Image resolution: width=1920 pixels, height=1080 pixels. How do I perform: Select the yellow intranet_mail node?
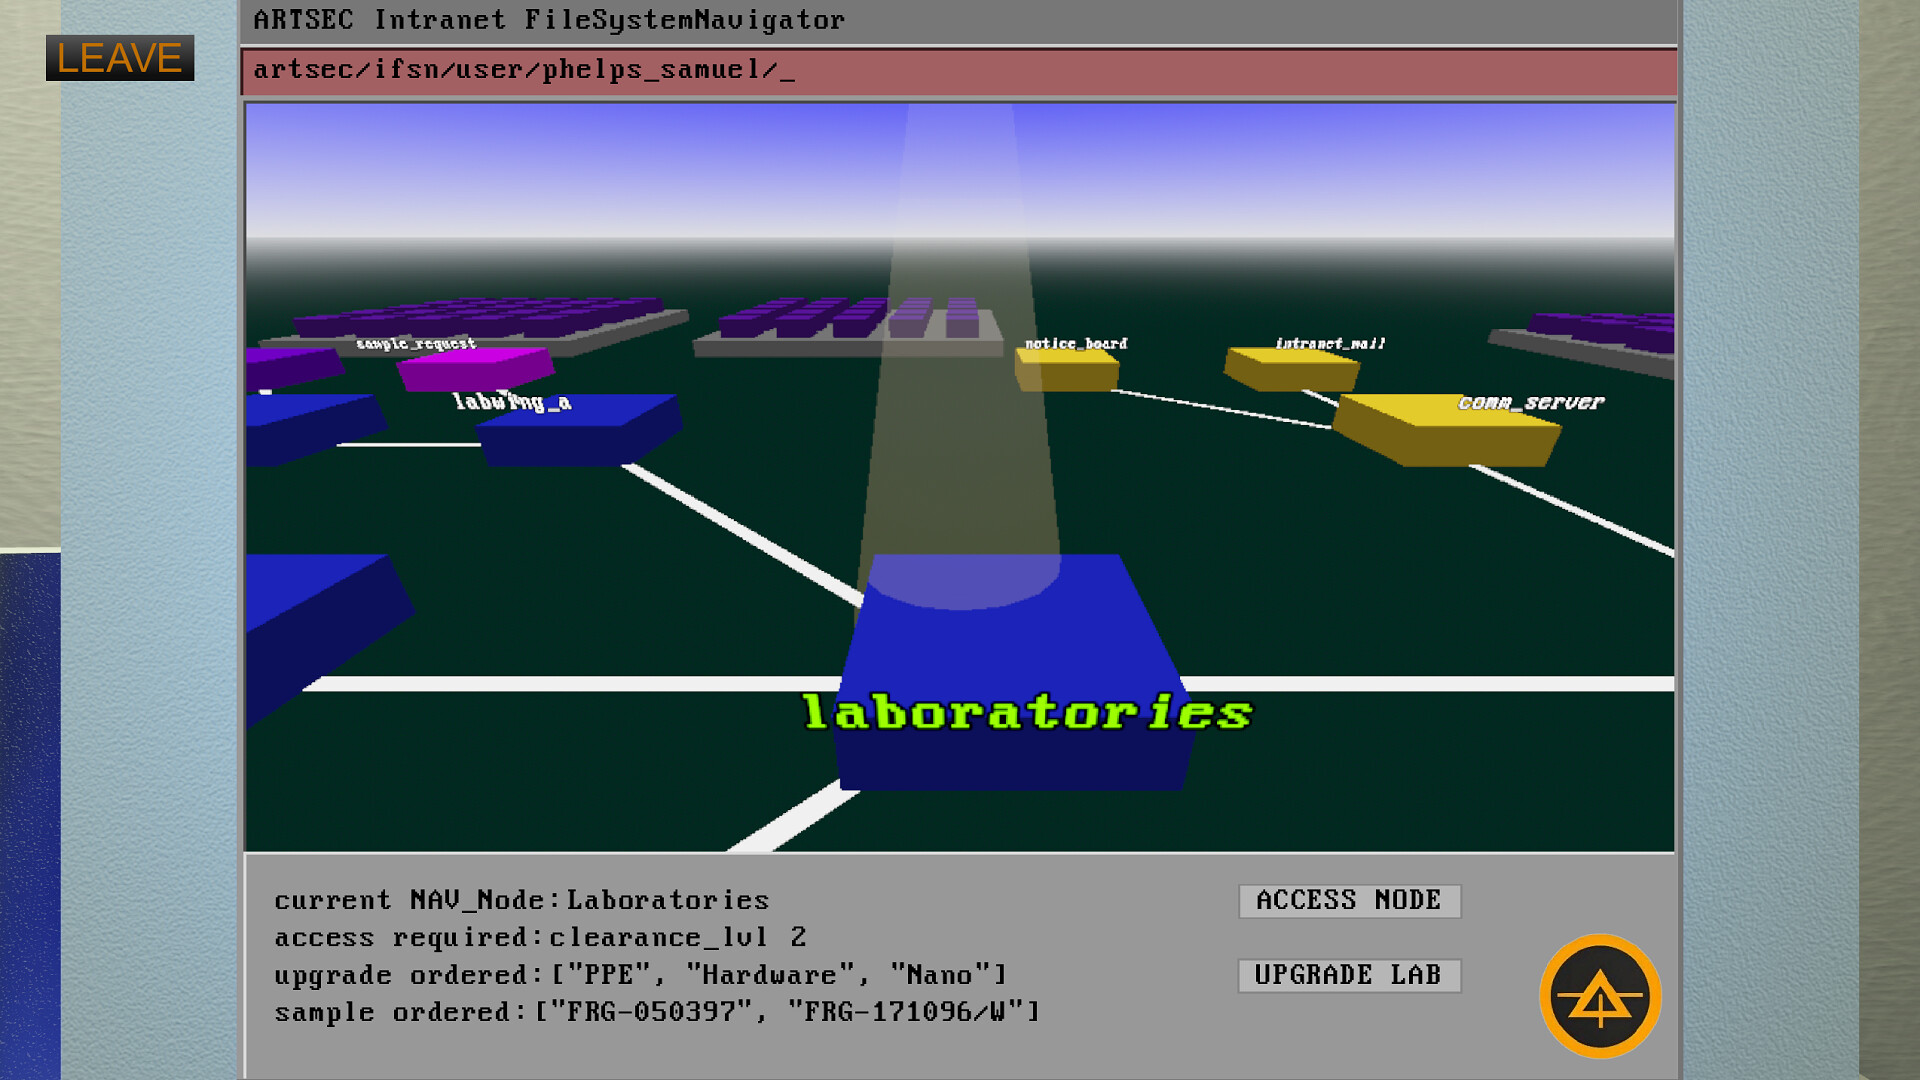tap(1290, 369)
